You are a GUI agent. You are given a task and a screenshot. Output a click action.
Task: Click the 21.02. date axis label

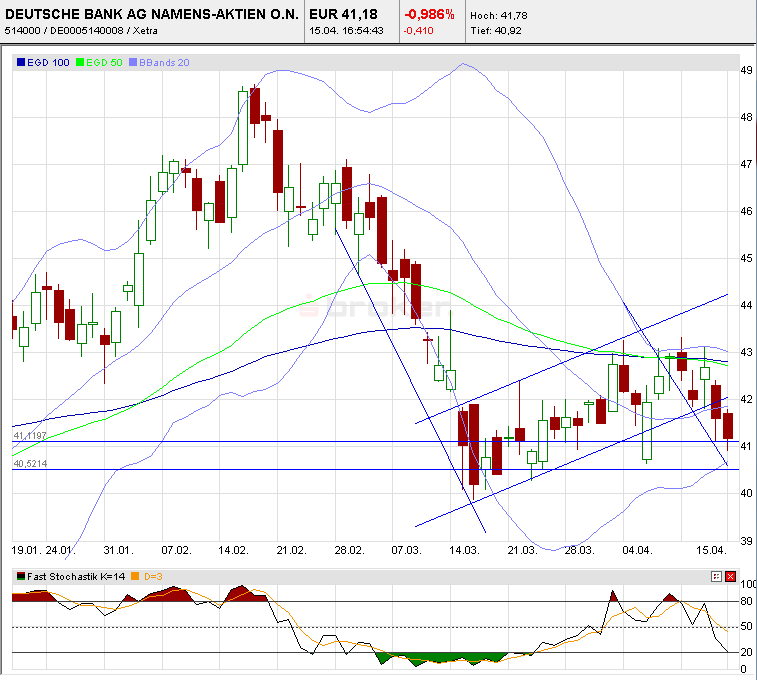292,550
